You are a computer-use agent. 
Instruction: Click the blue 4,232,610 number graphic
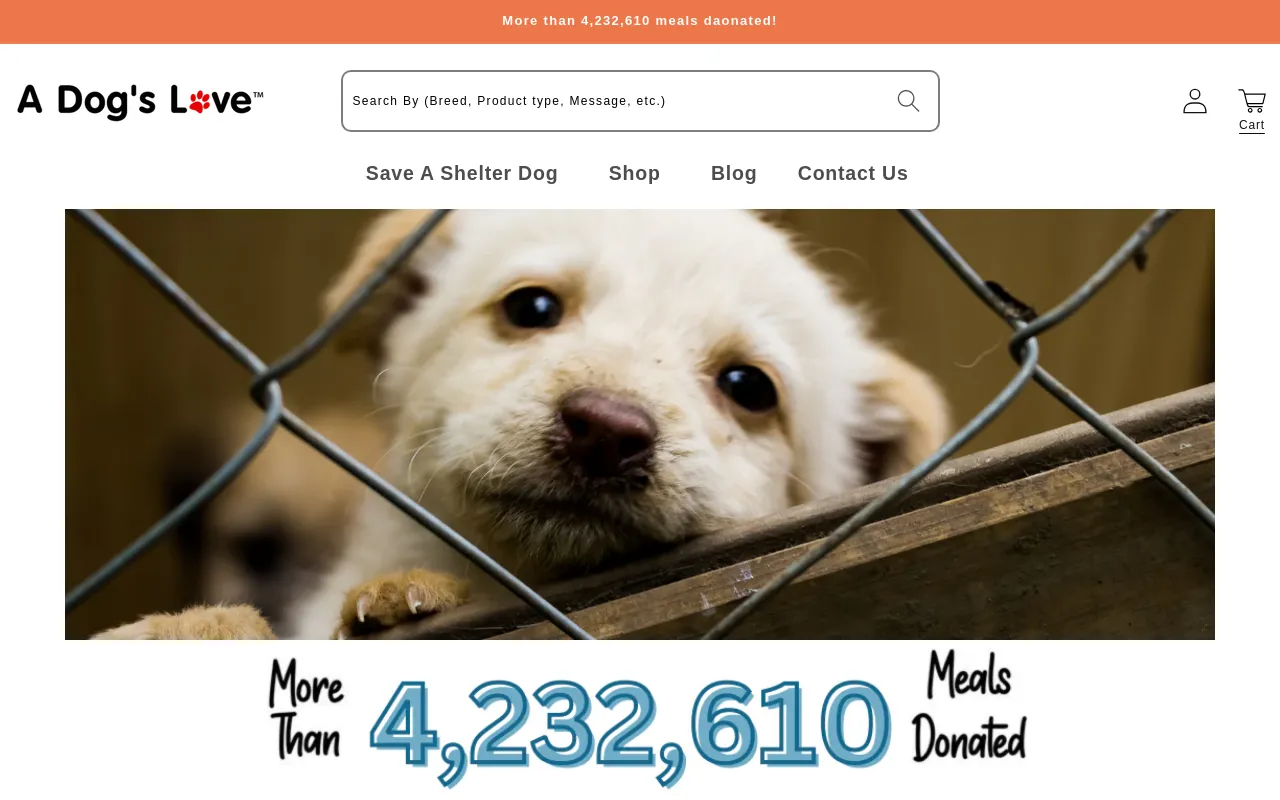coord(630,726)
